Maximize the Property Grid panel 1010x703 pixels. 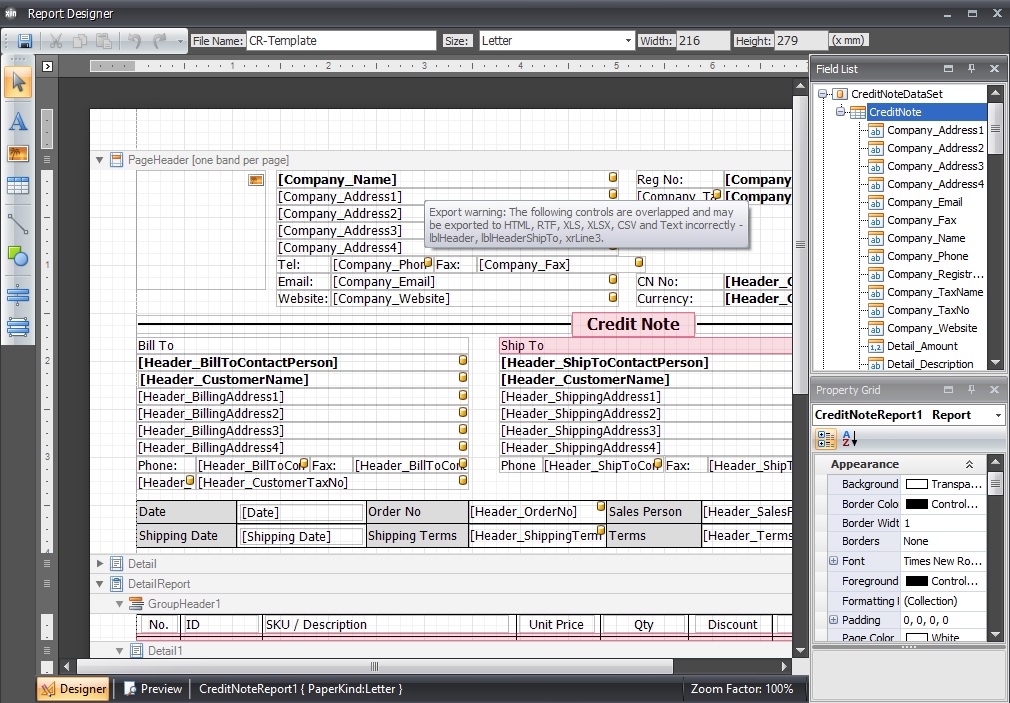pos(948,389)
